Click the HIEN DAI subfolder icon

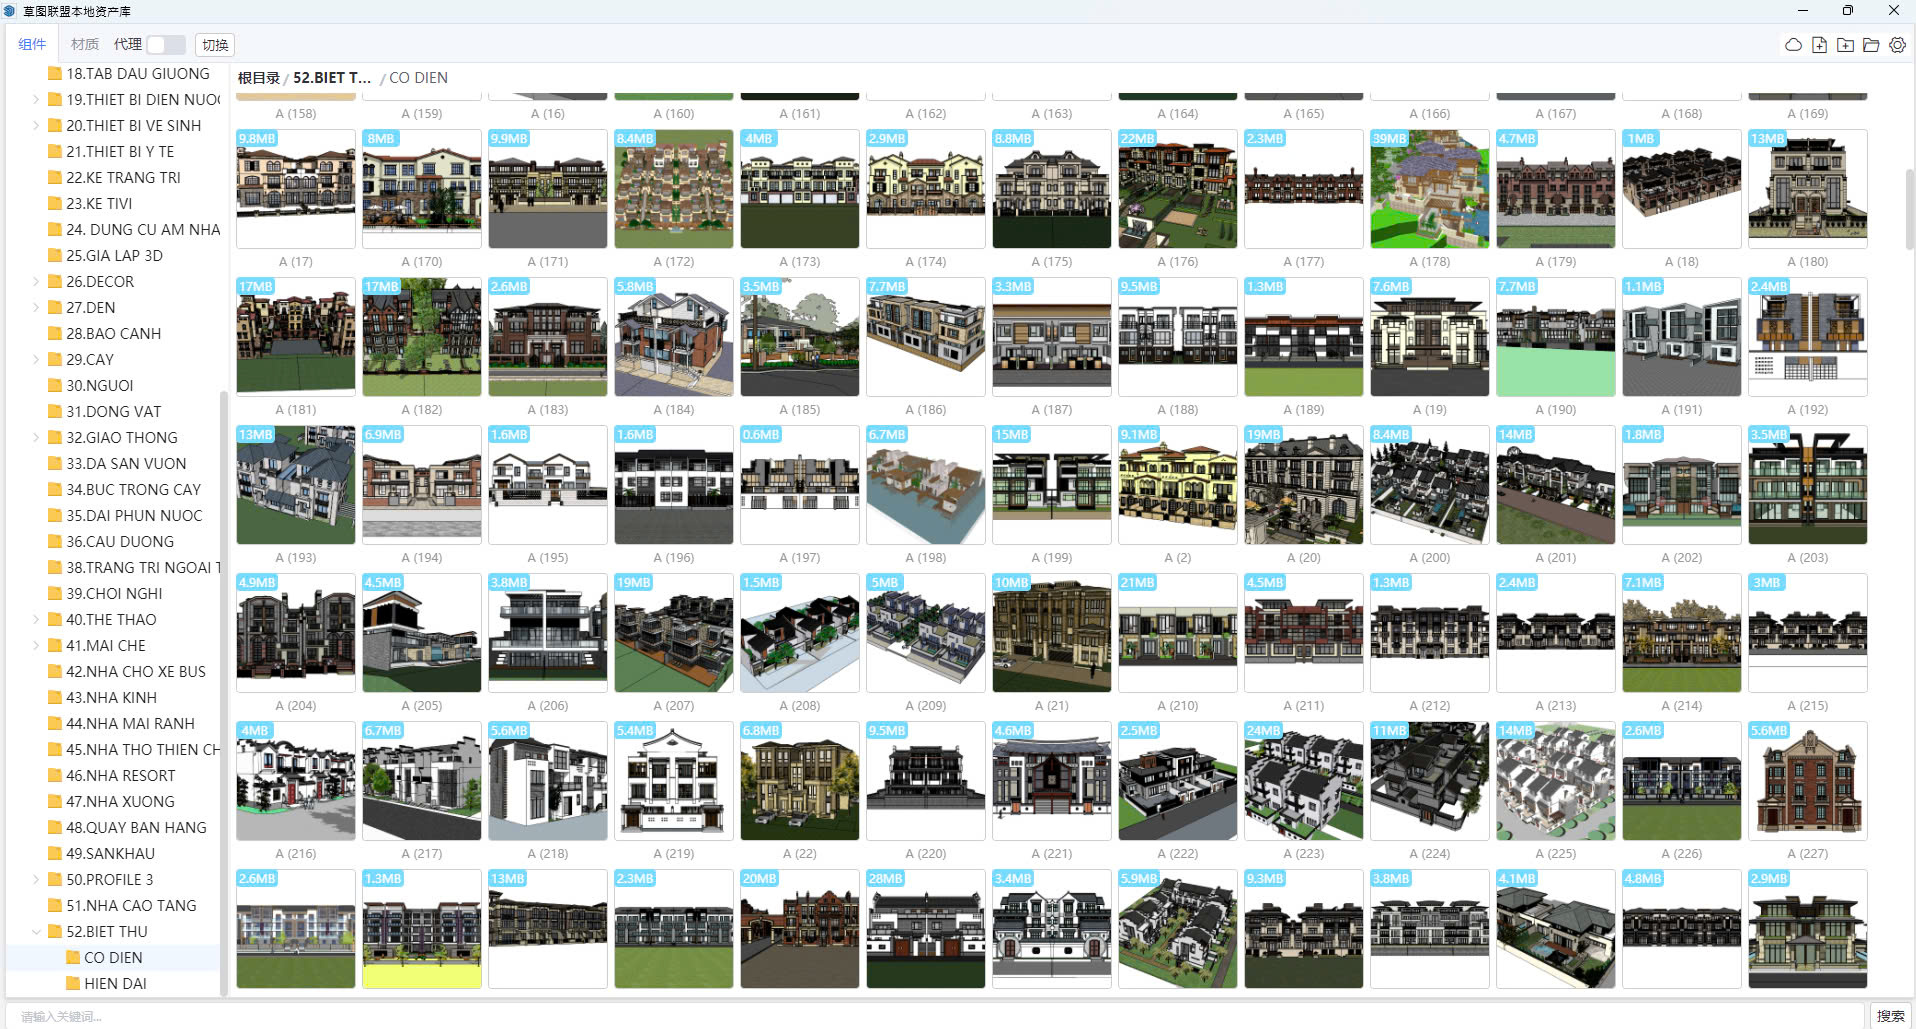pyautogui.click(x=73, y=984)
